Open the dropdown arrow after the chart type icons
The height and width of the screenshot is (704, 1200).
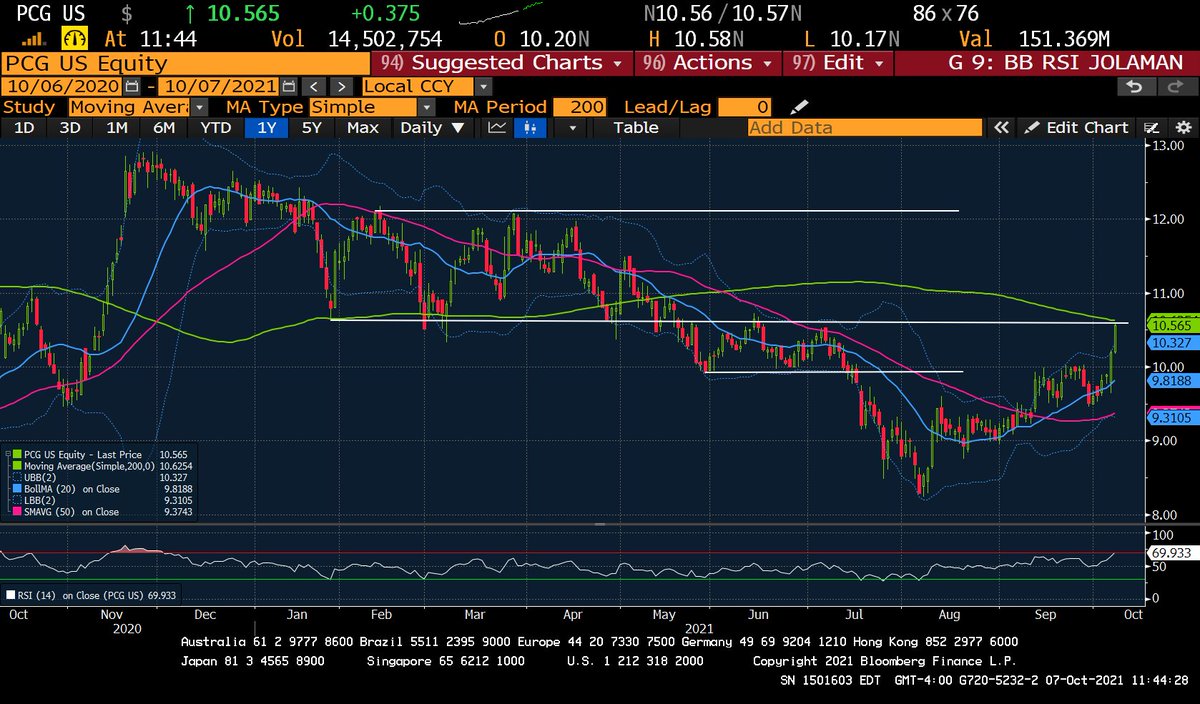(572, 127)
